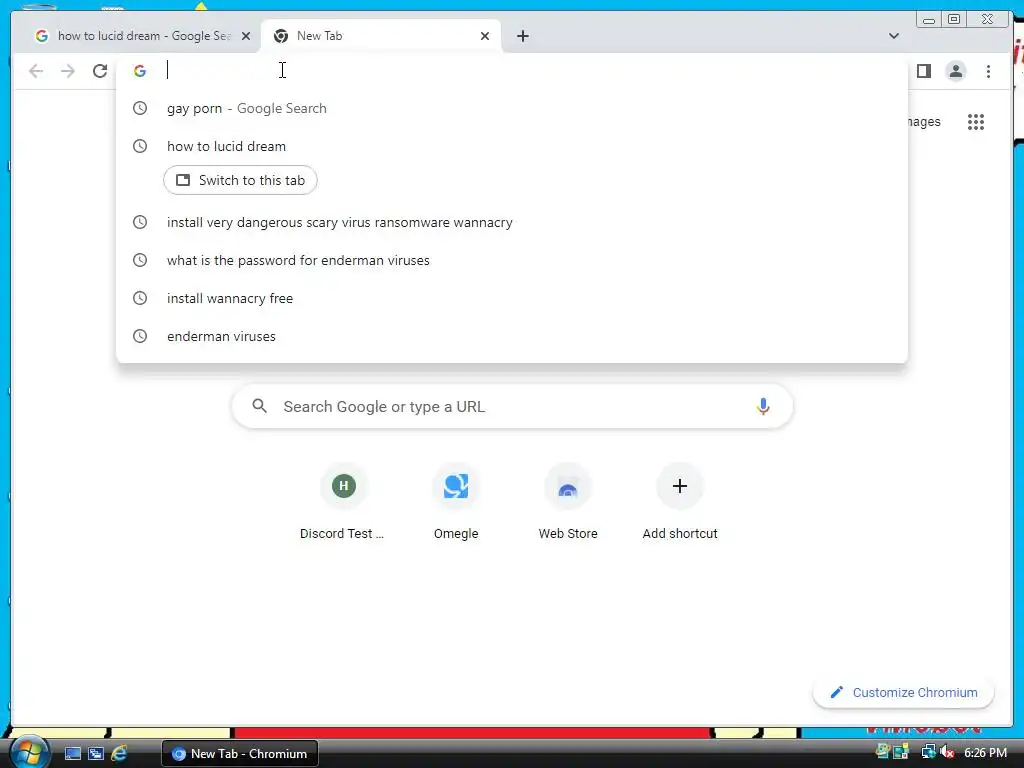The width and height of the screenshot is (1024, 768).
Task: Select 'enderman viruses' suggestion
Action: 512,336
